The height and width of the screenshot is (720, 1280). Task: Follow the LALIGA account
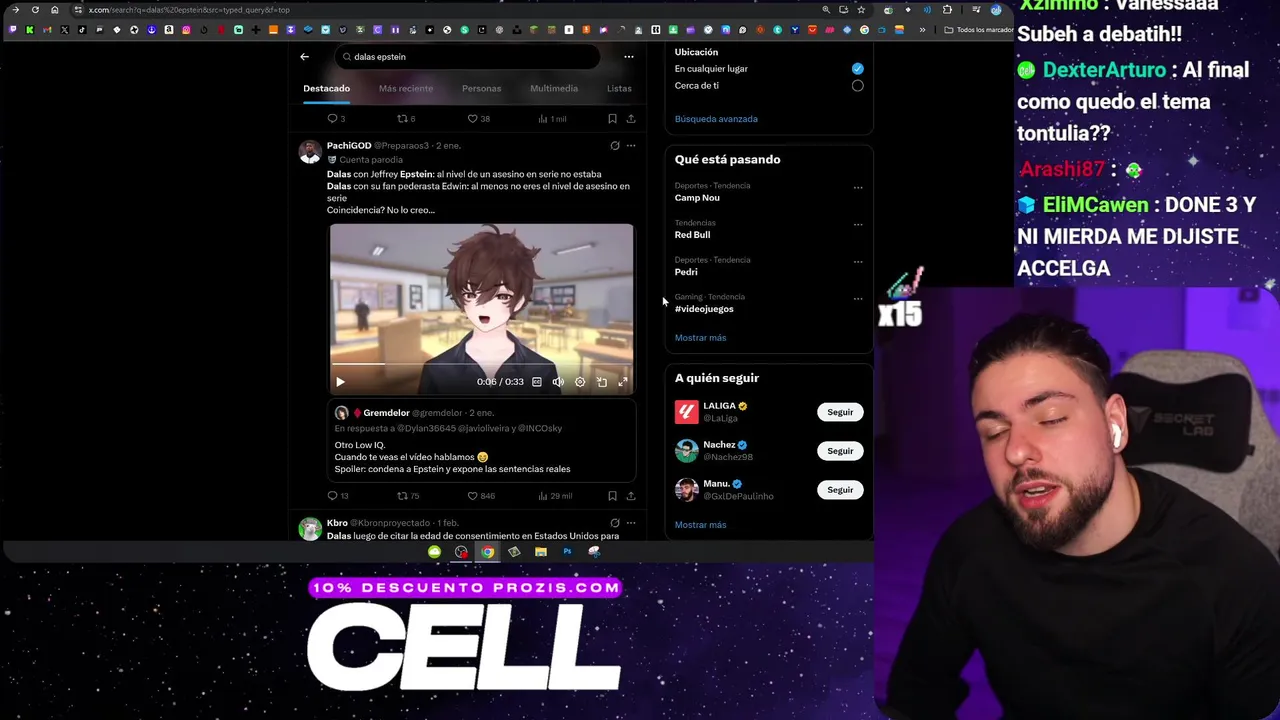click(x=840, y=412)
